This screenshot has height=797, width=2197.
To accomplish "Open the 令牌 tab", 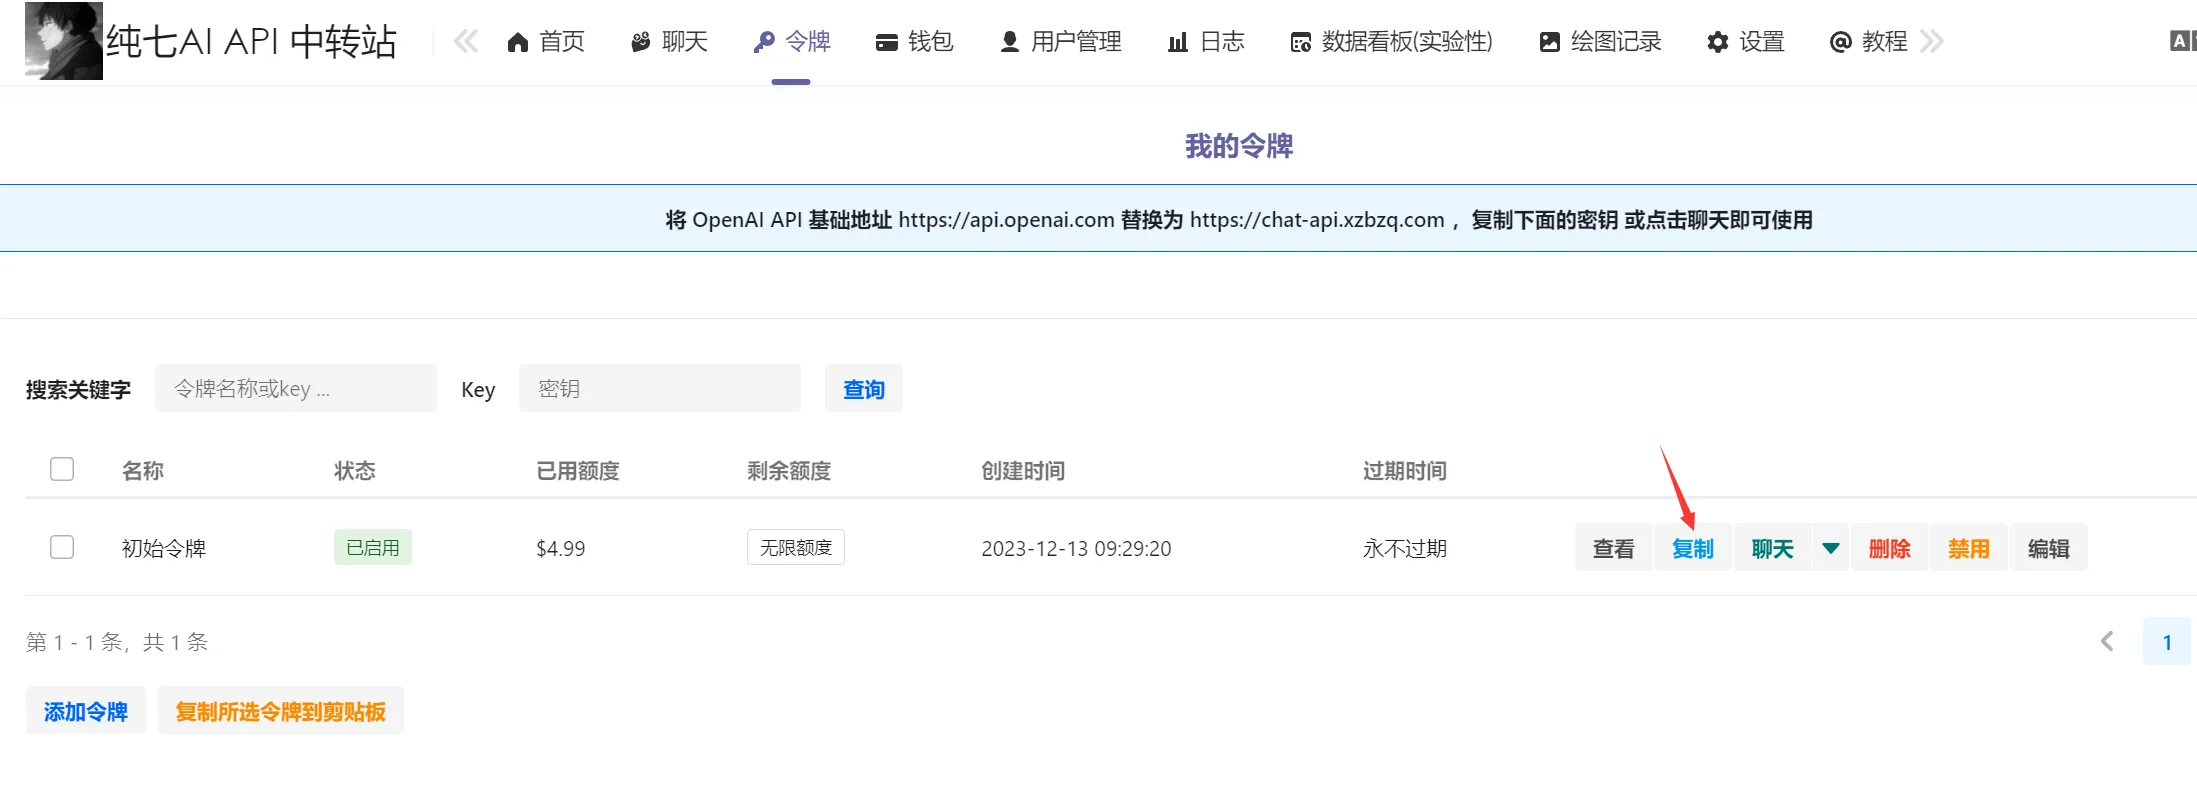I will pos(792,42).
